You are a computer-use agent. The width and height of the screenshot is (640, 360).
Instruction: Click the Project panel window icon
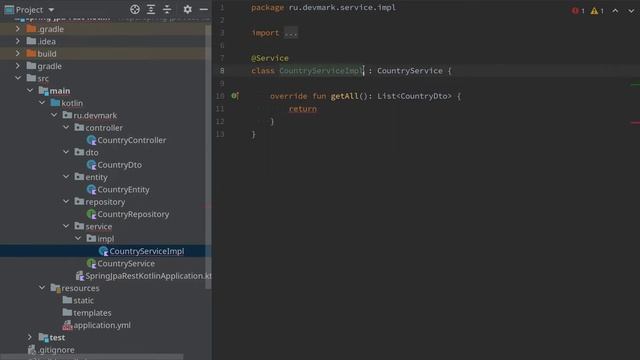(x=9, y=9)
